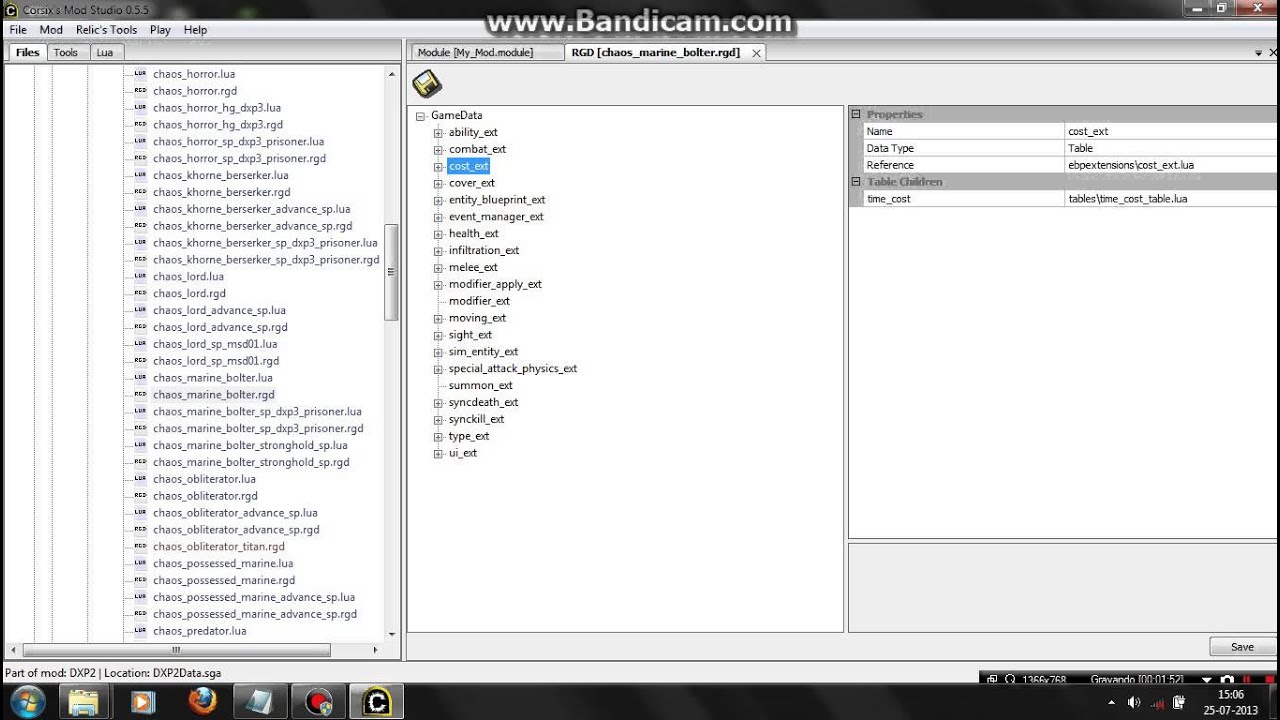Expand the ui_ext tree node
This screenshot has height=720, width=1280.
(438, 454)
